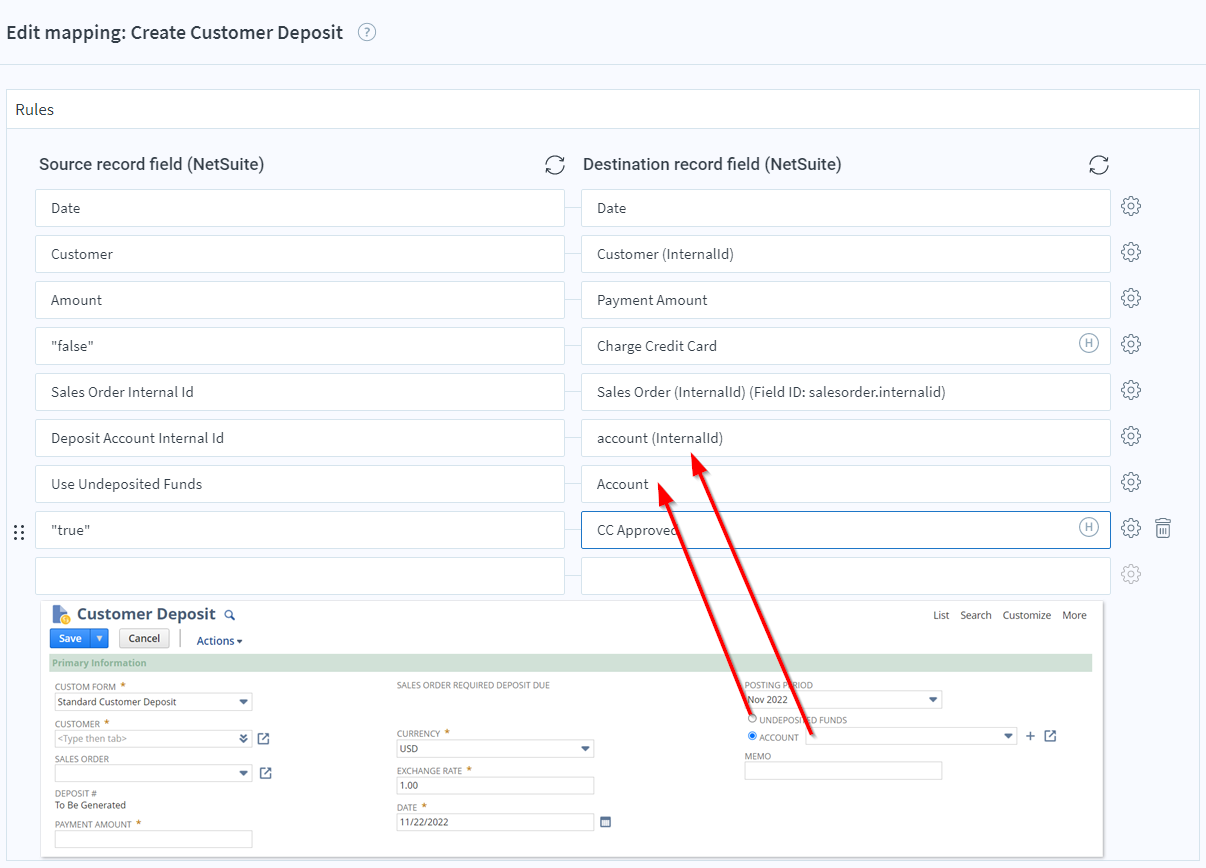1206x868 pixels.
Task: Open Search menu item
Action: pyautogui.click(x=976, y=615)
